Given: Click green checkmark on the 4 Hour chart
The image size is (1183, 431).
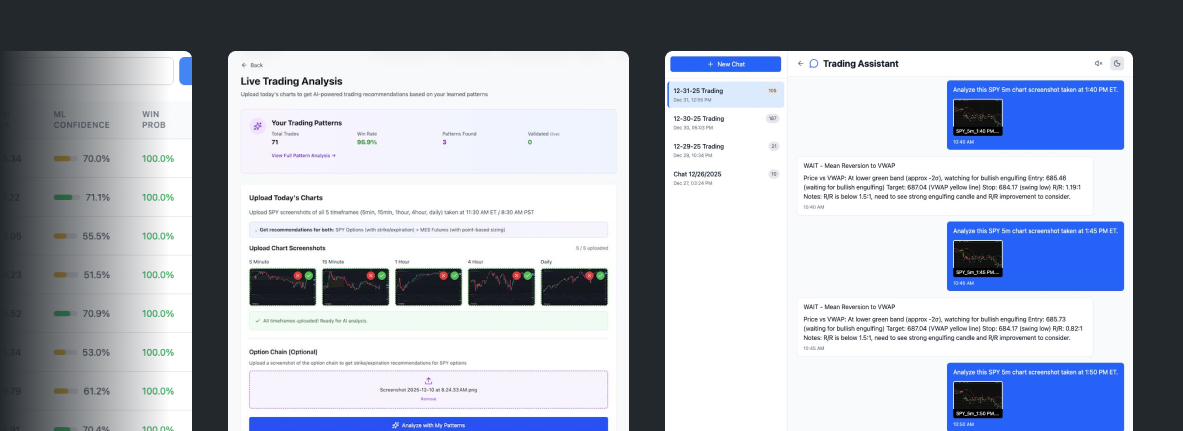Looking at the screenshot, I should [527, 276].
